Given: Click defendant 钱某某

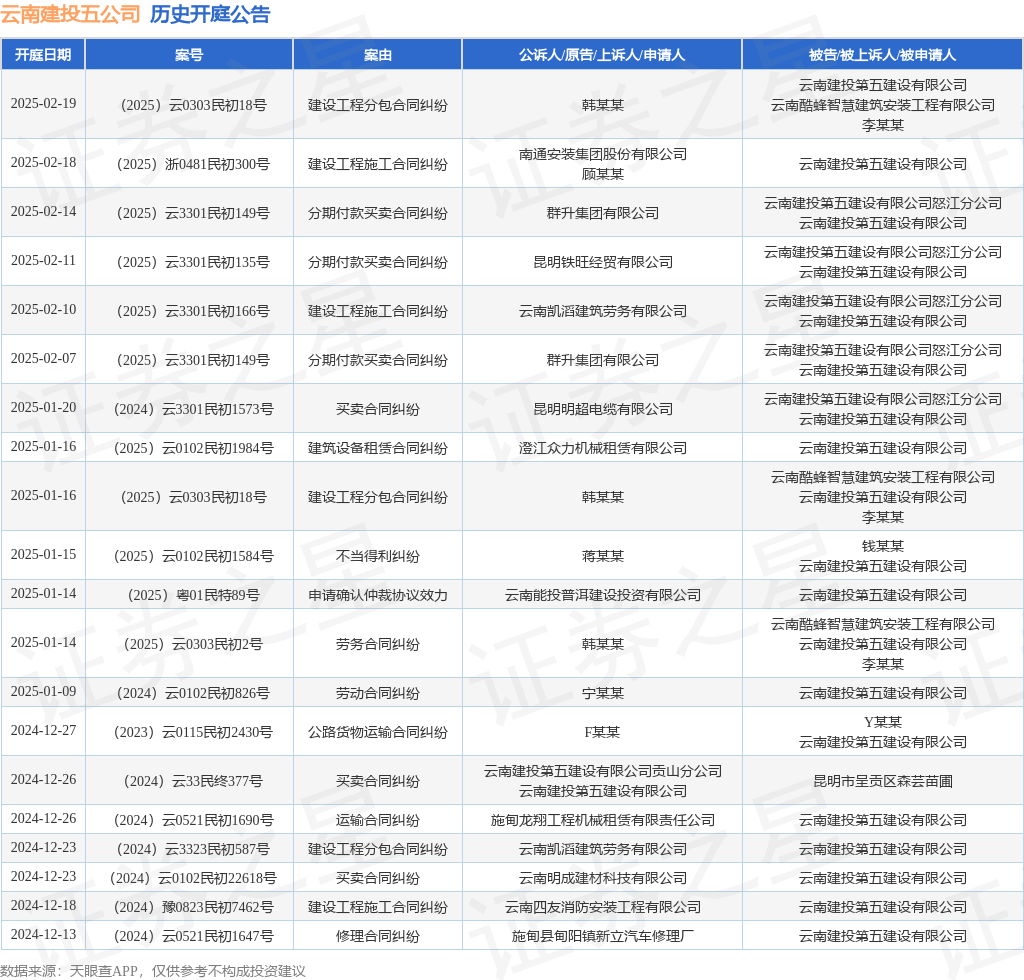Looking at the screenshot, I should (882, 546).
